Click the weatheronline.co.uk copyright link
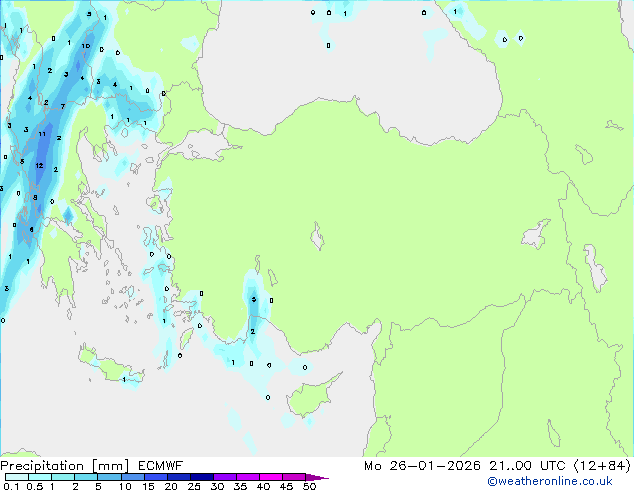 click(x=550, y=481)
